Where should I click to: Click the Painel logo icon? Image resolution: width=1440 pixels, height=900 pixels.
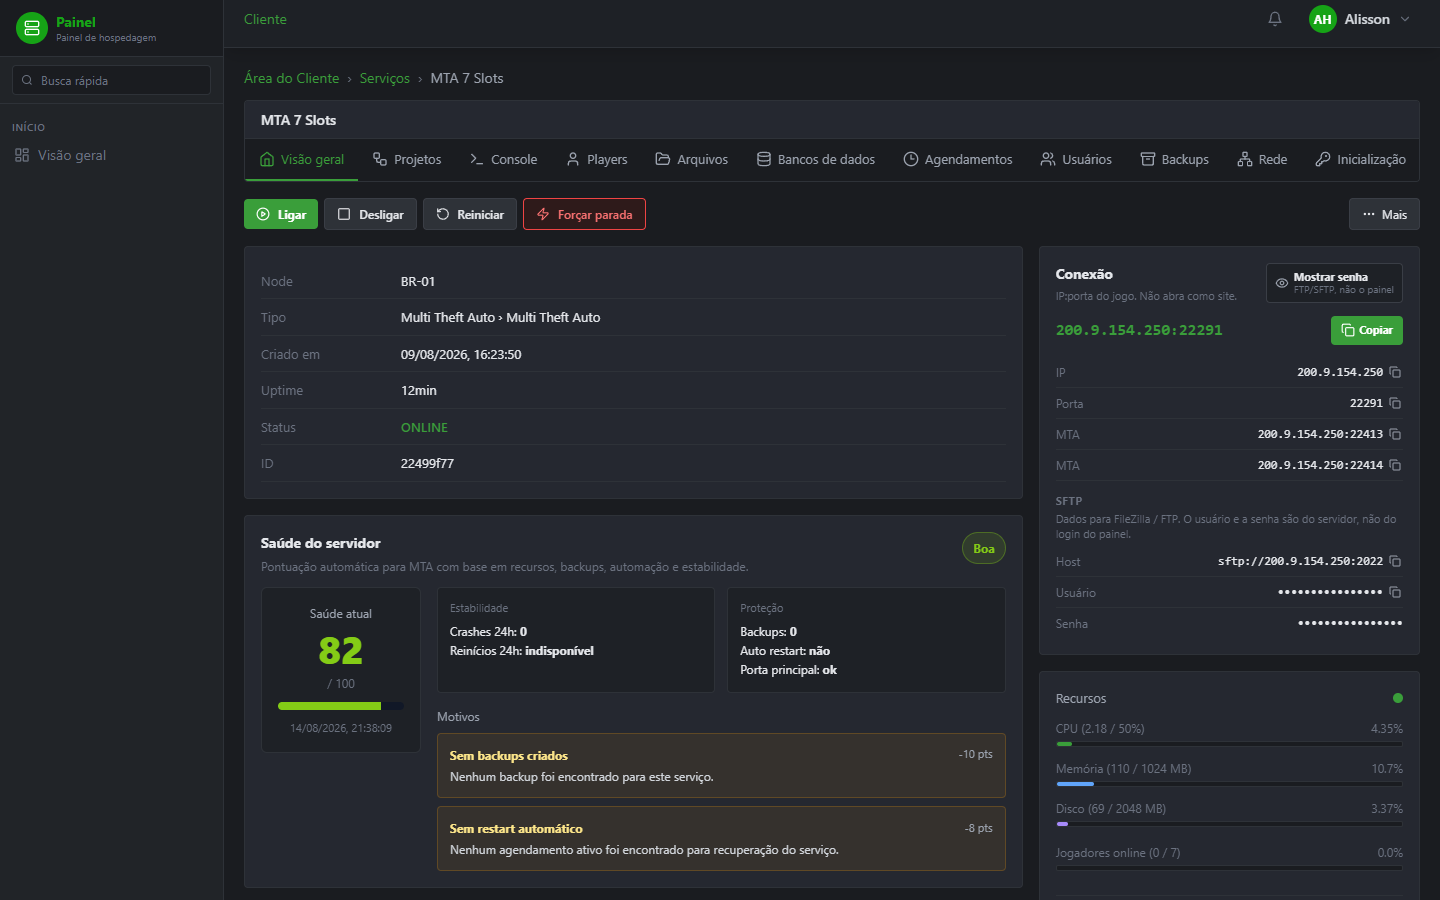coord(32,28)
